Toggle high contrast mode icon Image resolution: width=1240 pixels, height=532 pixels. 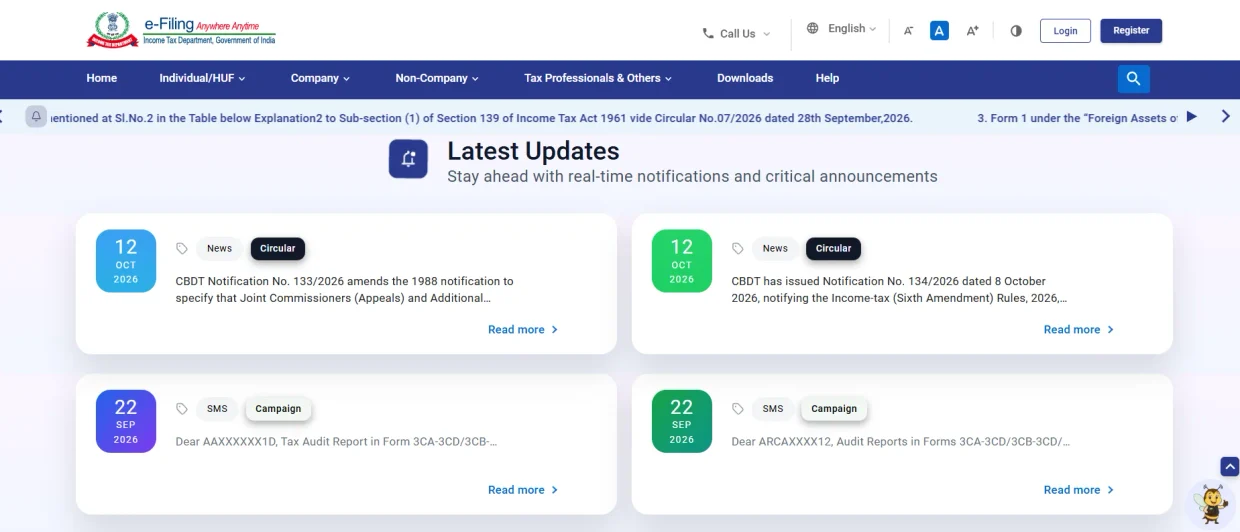tap(1016, 31)
